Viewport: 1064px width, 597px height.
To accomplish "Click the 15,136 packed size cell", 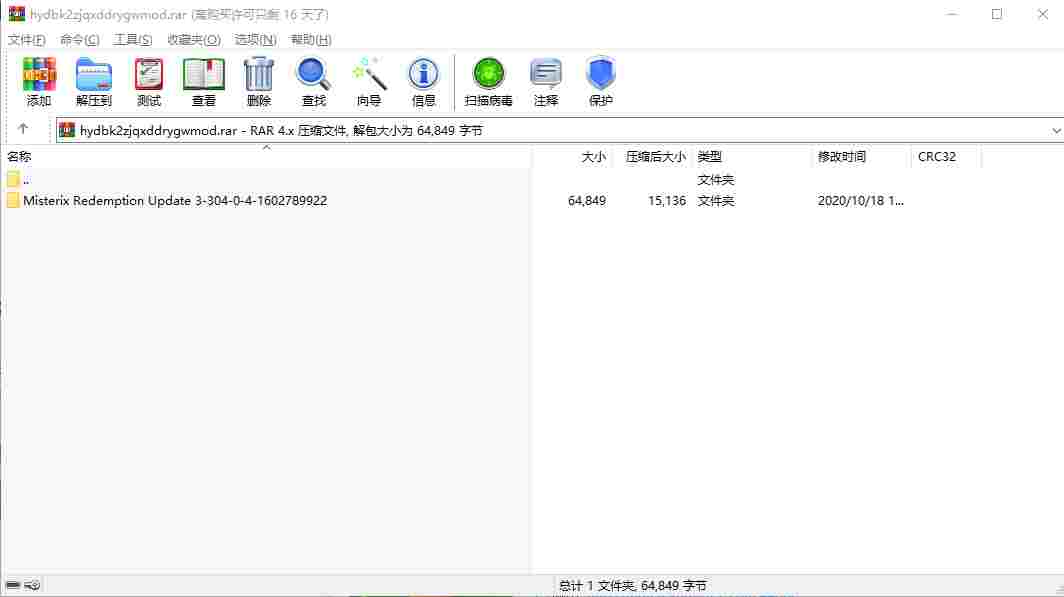I will click(x=667, y=200).
